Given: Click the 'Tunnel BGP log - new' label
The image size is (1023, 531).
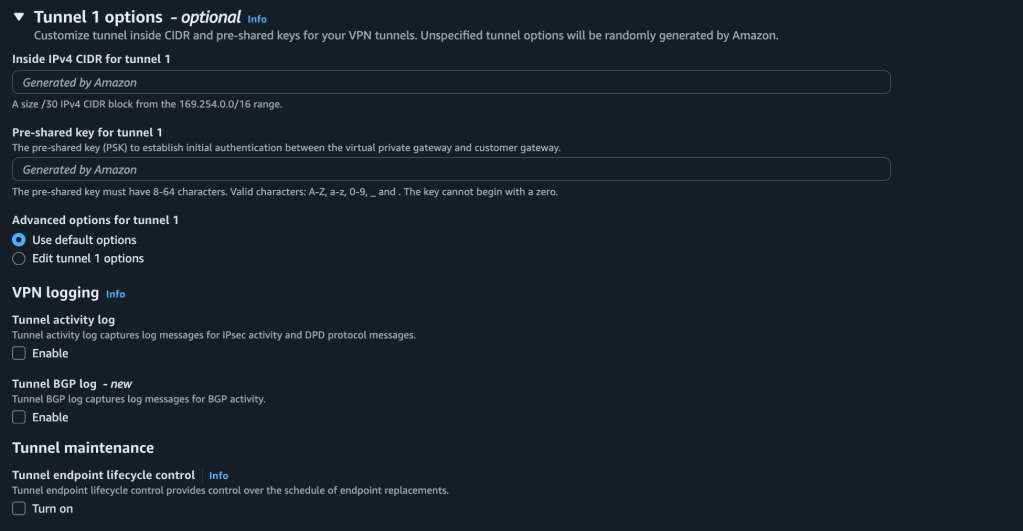Looking at the screenshot, I should [x=72, y=384].
